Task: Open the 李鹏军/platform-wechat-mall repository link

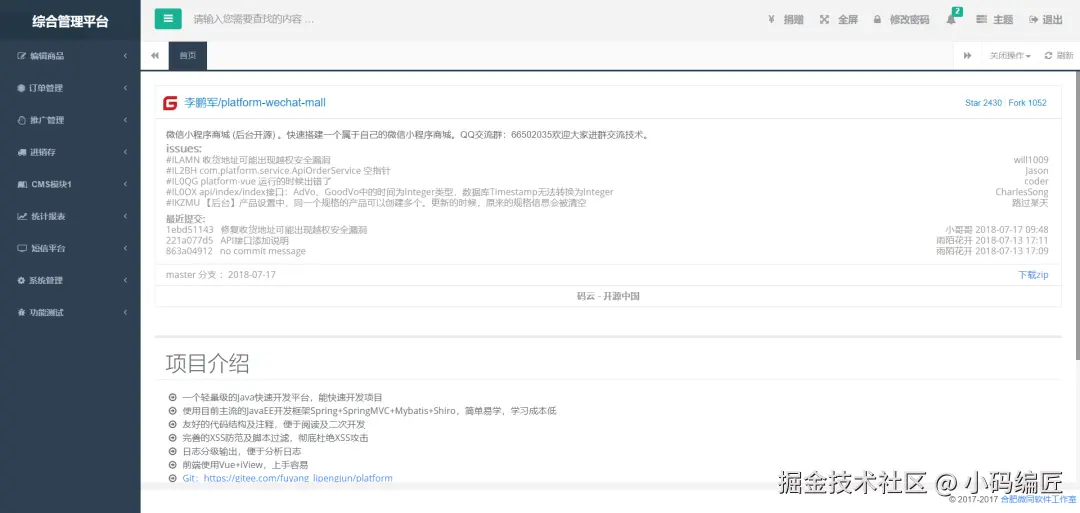Action: click(255, 103)
